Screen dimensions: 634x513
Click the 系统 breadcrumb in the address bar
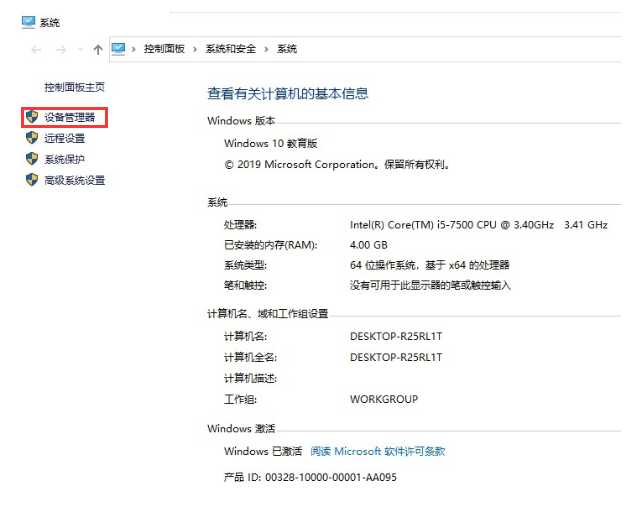[x=287, y=49]
